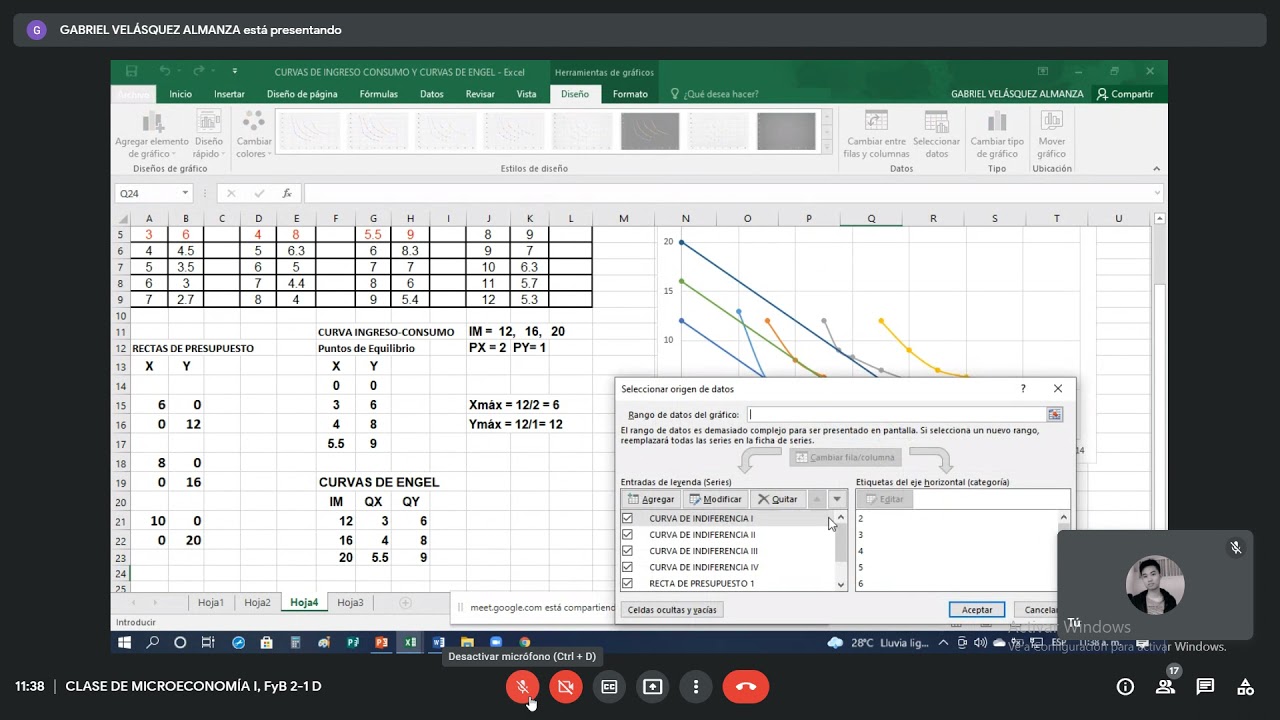Toggle the Meet microphone button
The image size is (1280, 720).
coord(522,686)
